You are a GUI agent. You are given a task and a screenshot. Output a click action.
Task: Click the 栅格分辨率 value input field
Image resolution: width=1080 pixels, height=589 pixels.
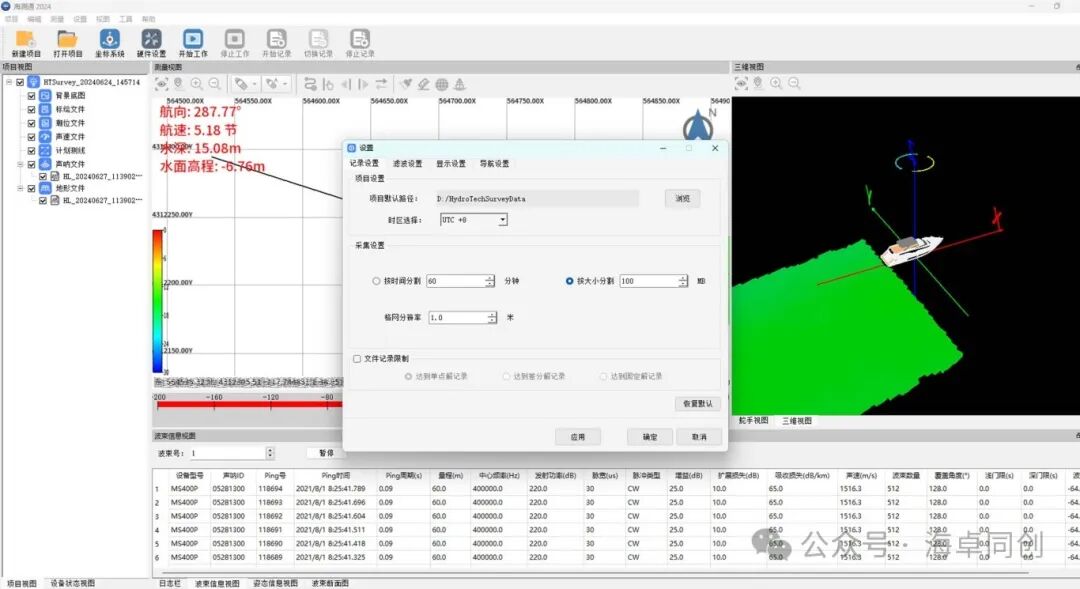[x=457, y=317]
